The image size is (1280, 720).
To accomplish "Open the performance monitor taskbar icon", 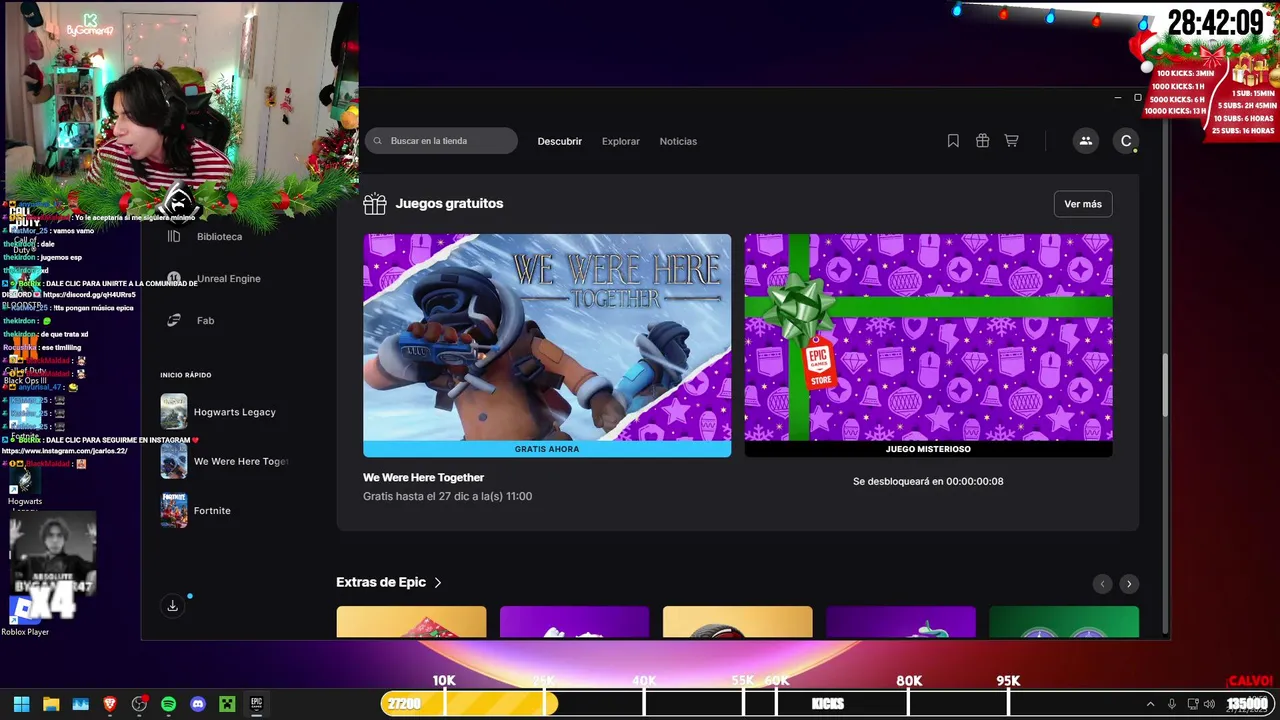I will (x=80, y=704).
